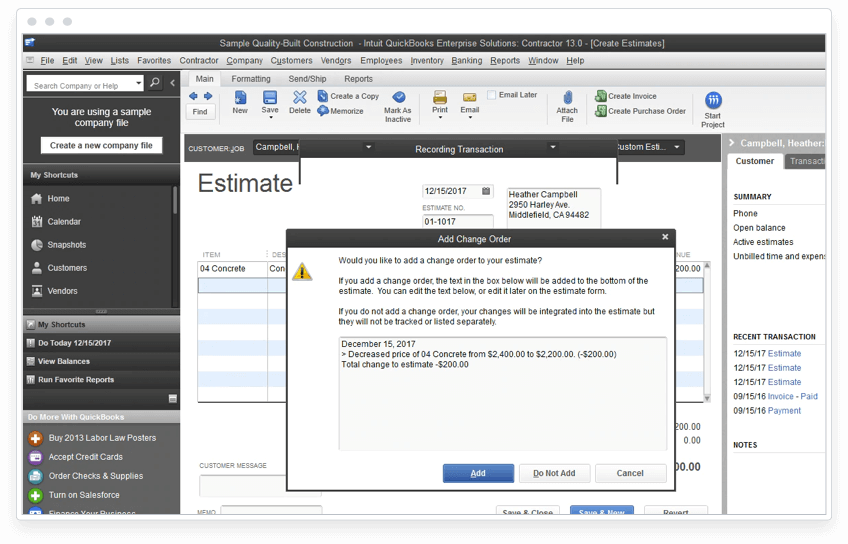Open the Customer:Job dropdown

click(x=368, y=147)
